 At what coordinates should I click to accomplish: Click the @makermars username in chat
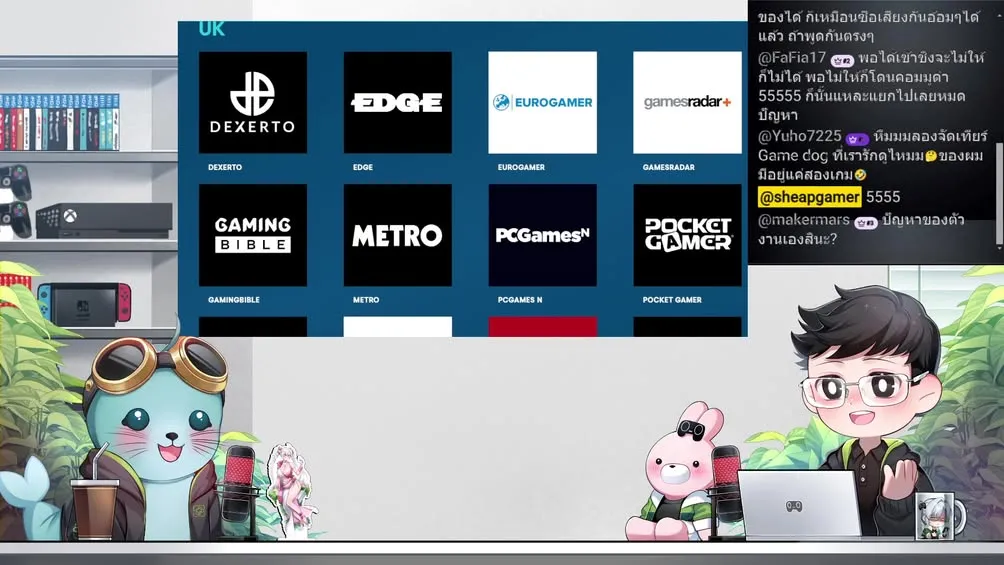click(x=804, y=220)
